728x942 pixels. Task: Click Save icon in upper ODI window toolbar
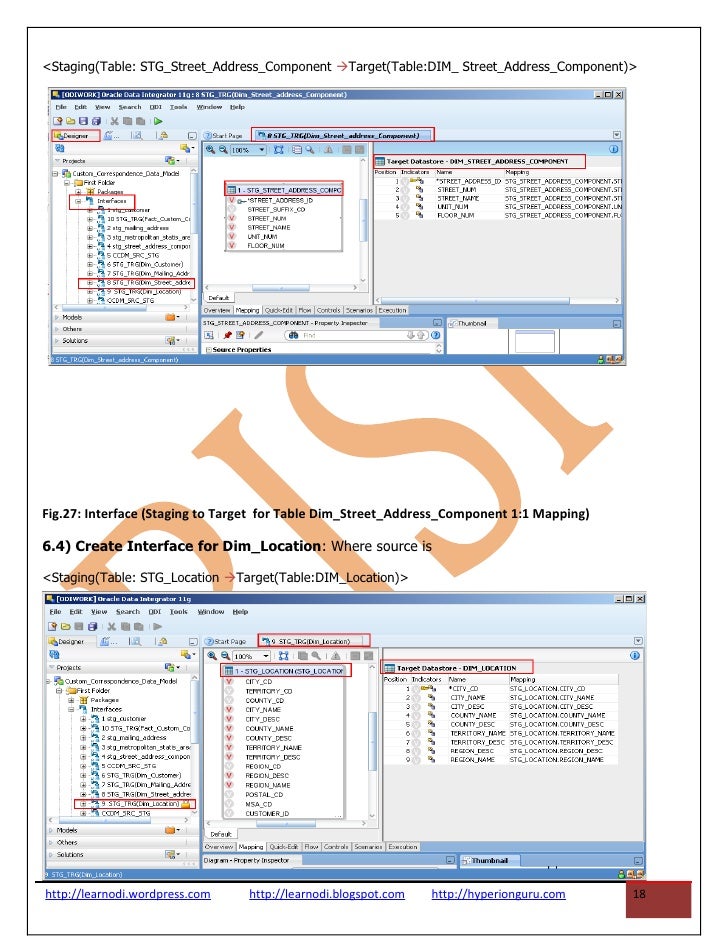pyautogui.click(x=83, y=121)
